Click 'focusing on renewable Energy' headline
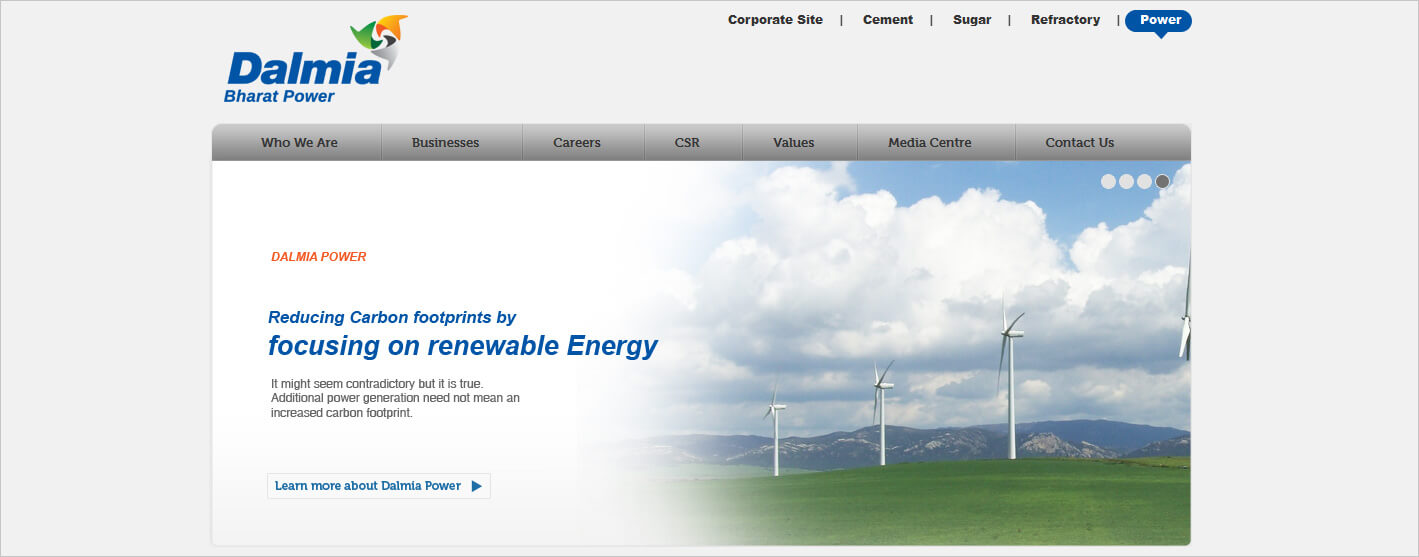 (x=463, y=346)
